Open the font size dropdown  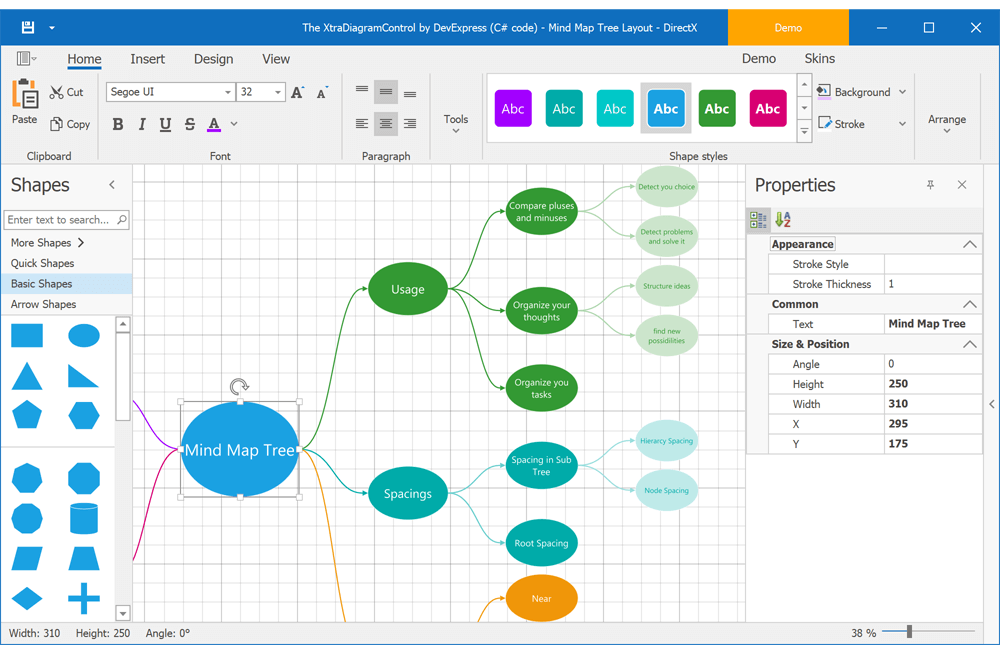pos(277,91)
